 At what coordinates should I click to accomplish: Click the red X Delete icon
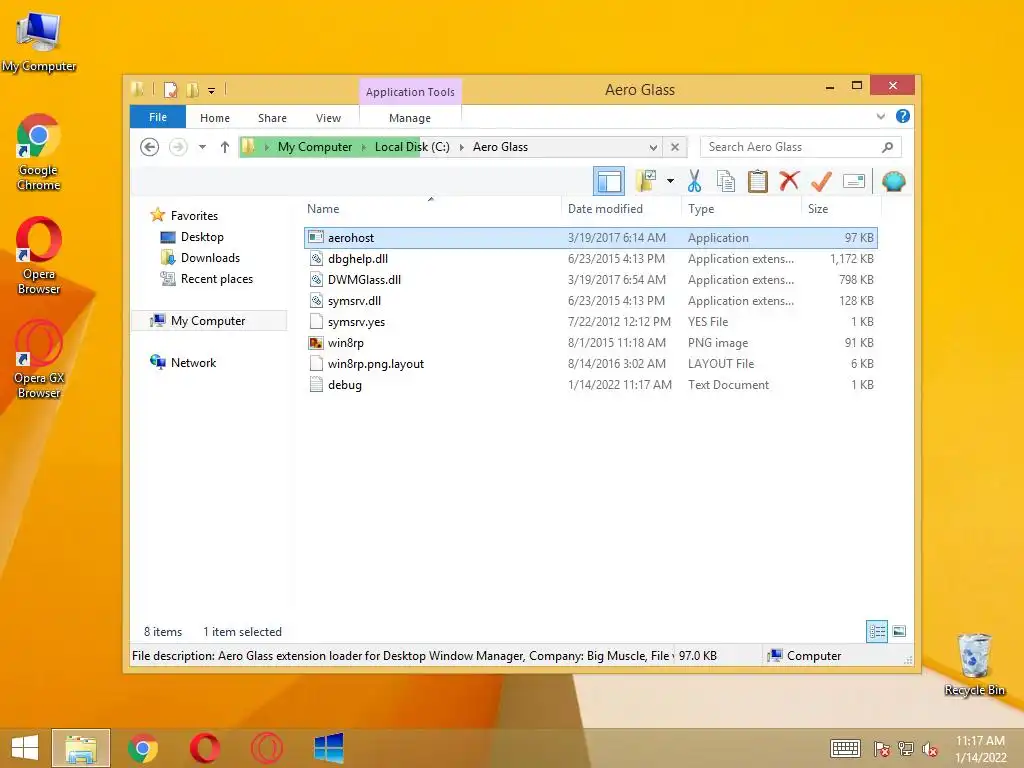(x=789, y=180)
